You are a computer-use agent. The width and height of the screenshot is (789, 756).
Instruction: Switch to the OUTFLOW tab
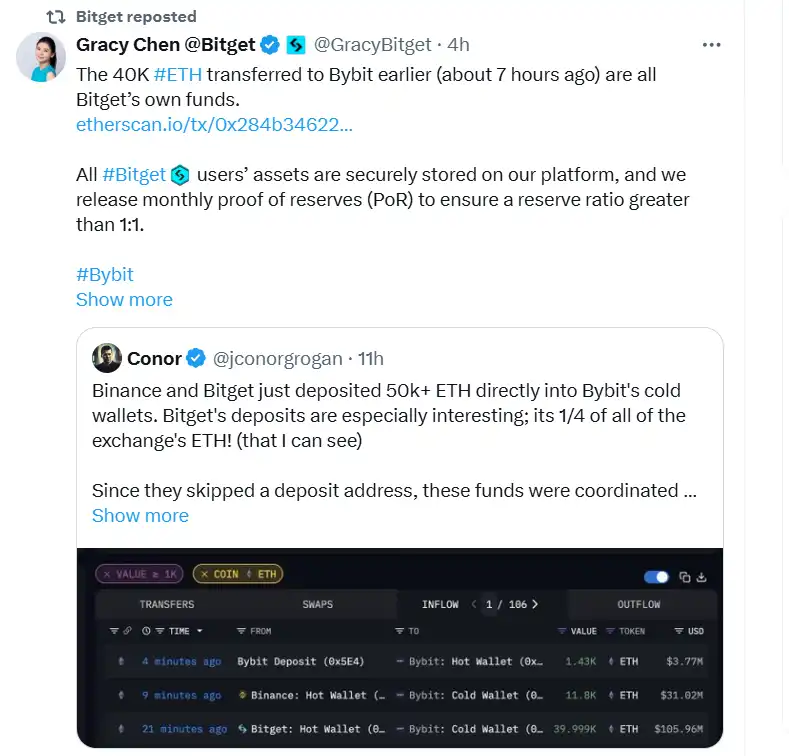(638, 604)
